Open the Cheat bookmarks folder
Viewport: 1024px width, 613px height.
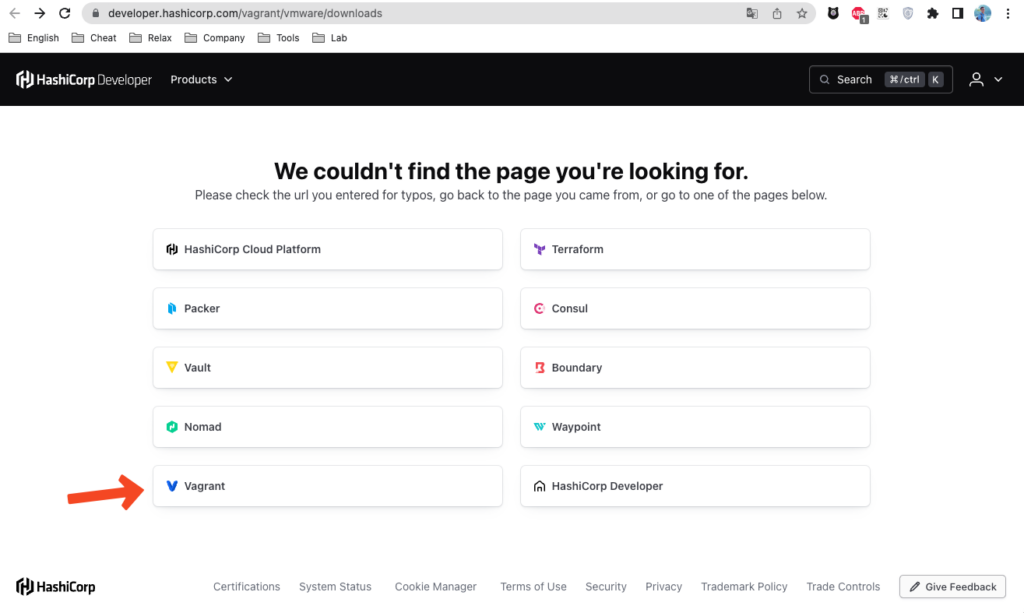(94, 38)
